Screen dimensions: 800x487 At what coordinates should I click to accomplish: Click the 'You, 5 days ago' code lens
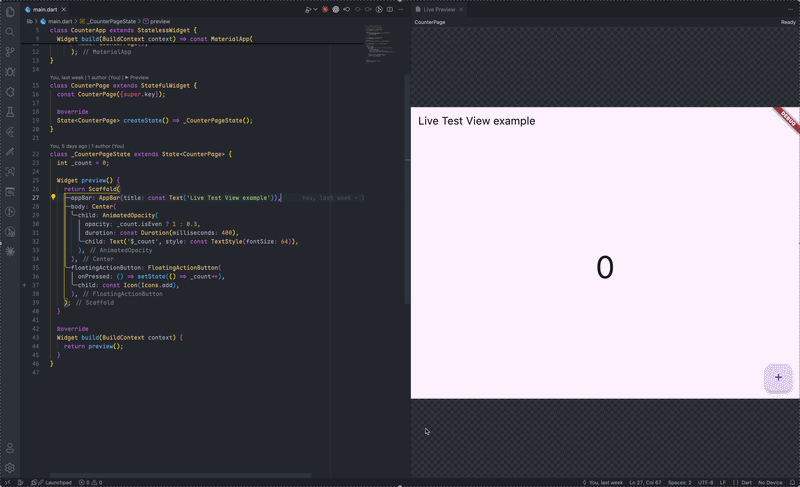click(x=87, y=146)
